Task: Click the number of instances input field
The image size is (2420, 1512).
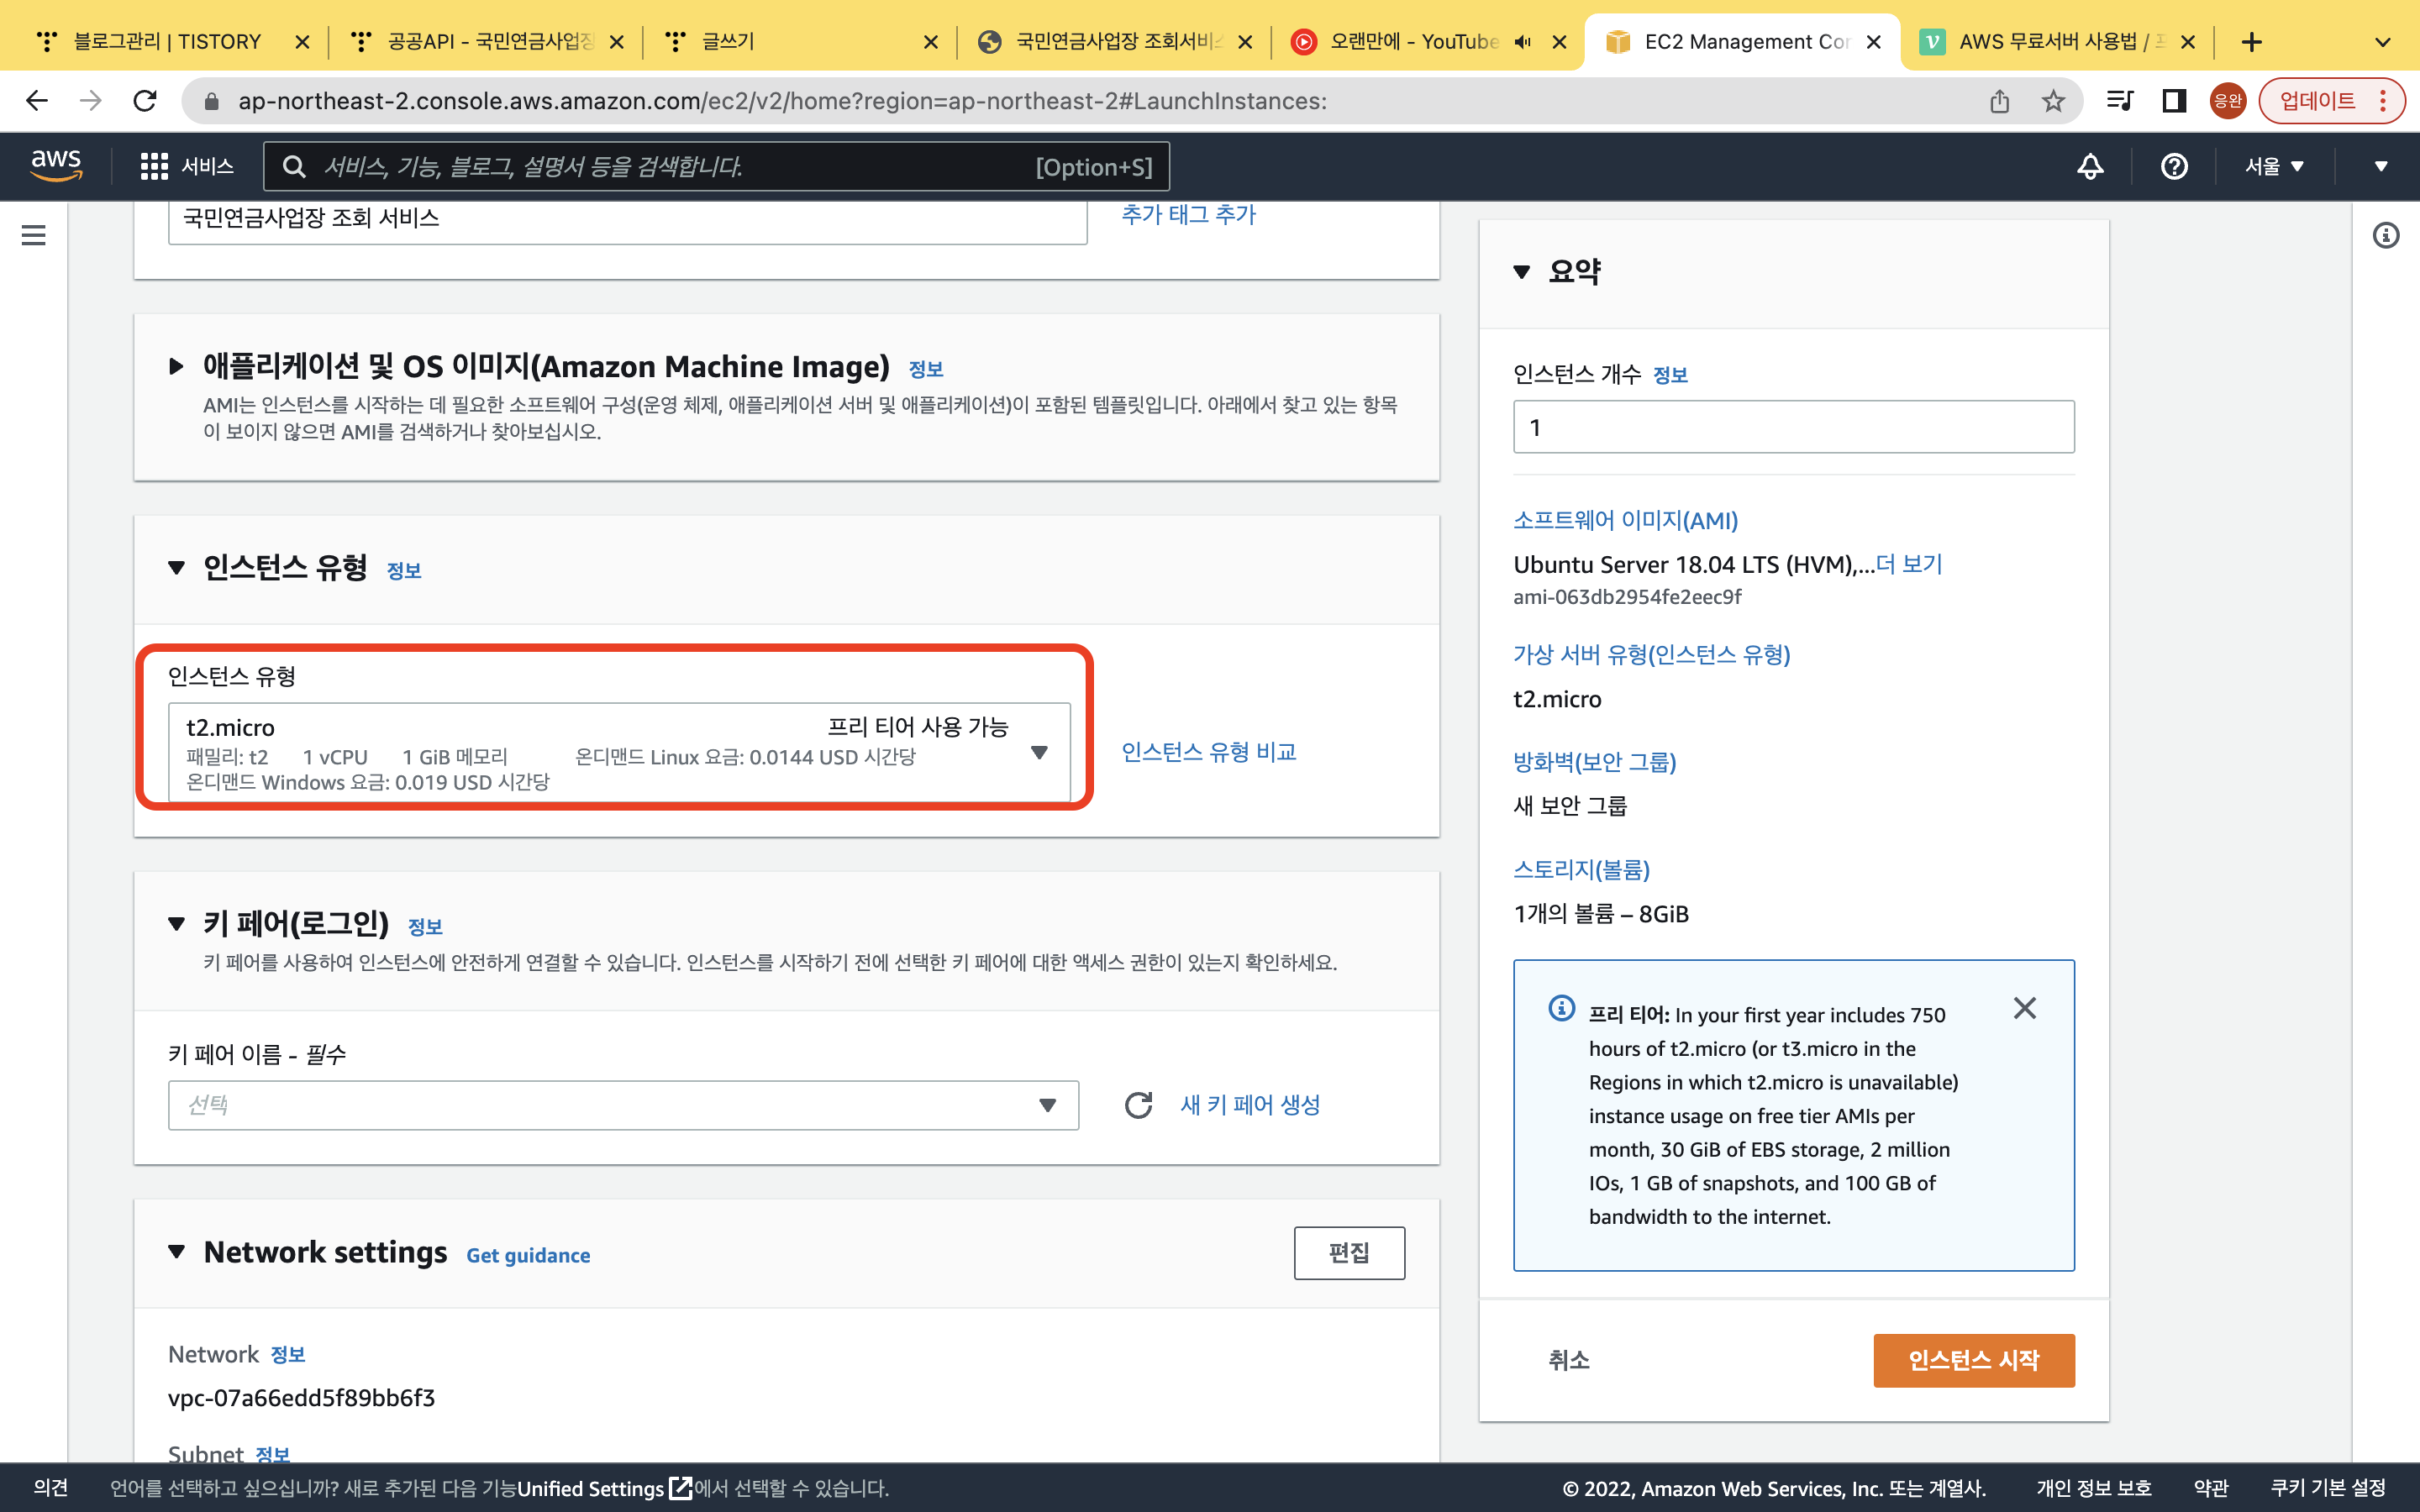Action: tap(1793, 428)
